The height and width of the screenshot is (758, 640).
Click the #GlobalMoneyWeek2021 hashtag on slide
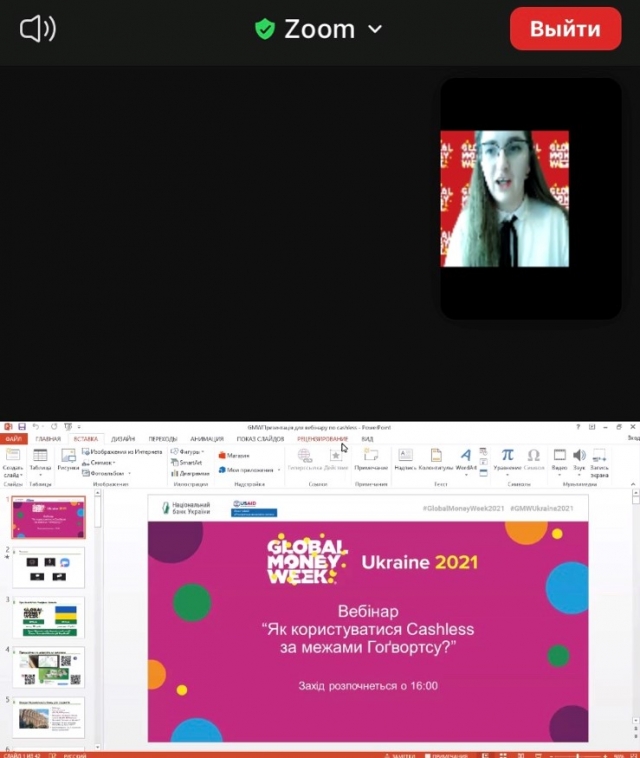coord(463,509)
